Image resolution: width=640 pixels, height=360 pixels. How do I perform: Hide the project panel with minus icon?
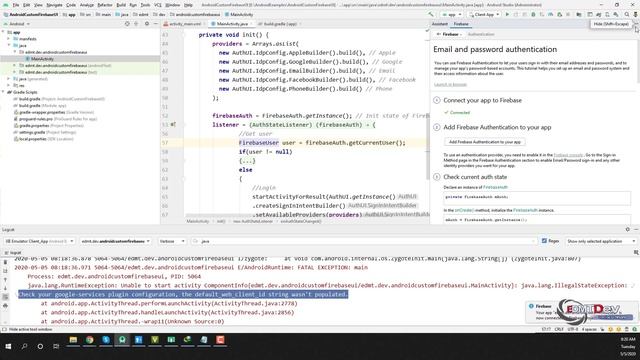156,24
